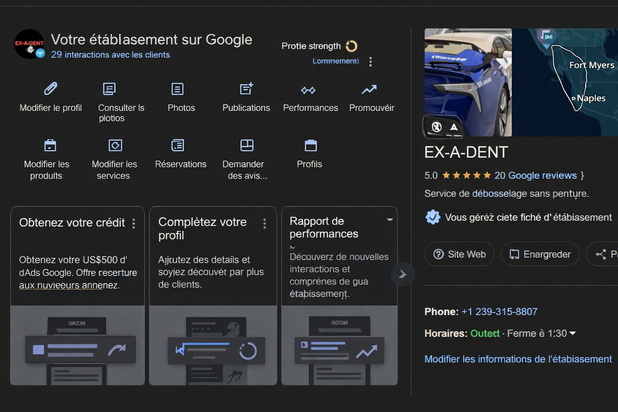Open Modifier les produits shopping icon
The height and width of the screenshot is (412, 618).
pyautogui.click(x=51, y=145)
